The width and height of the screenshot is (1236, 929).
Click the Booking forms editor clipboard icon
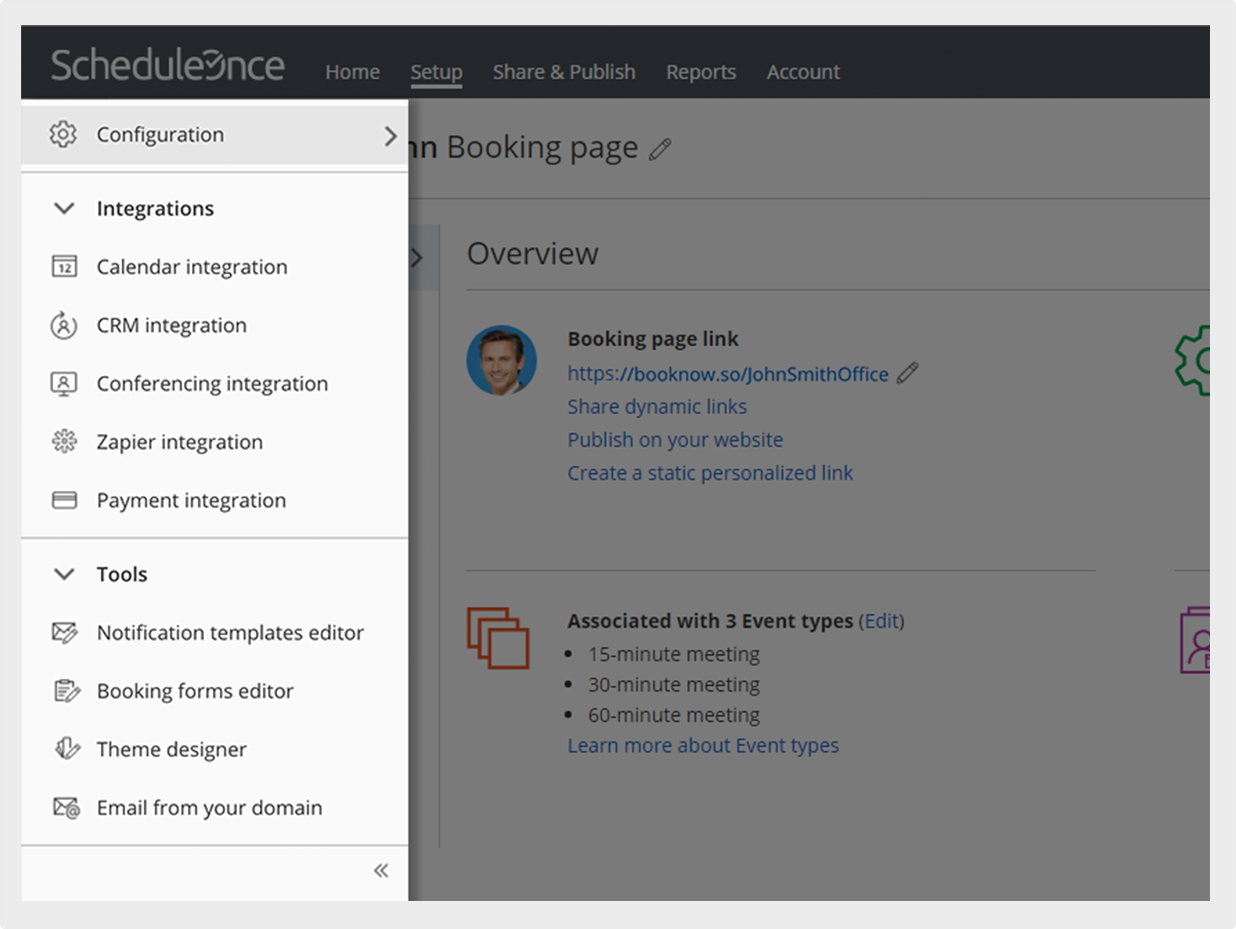[66, 691]
